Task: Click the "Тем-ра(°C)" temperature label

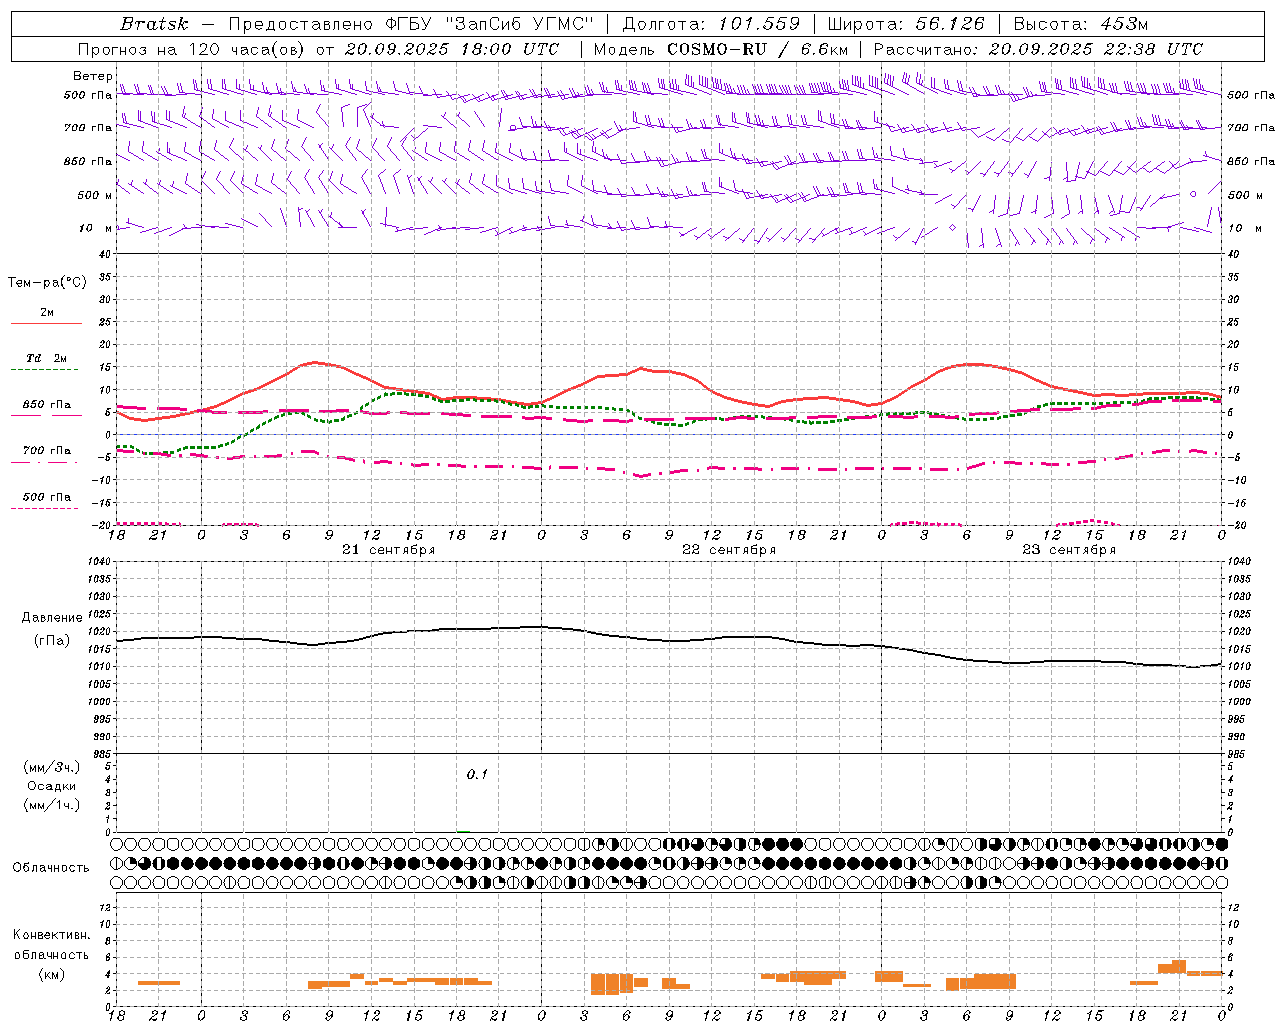Action: coord(47,282)
